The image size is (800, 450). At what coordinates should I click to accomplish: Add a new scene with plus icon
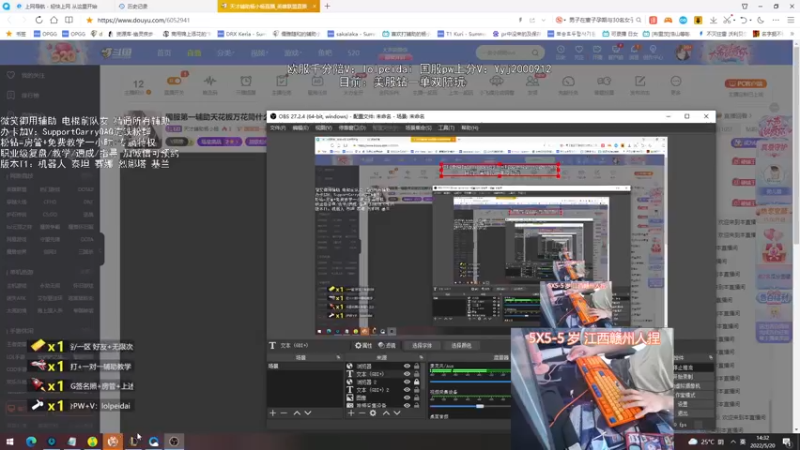pos(273,413)
